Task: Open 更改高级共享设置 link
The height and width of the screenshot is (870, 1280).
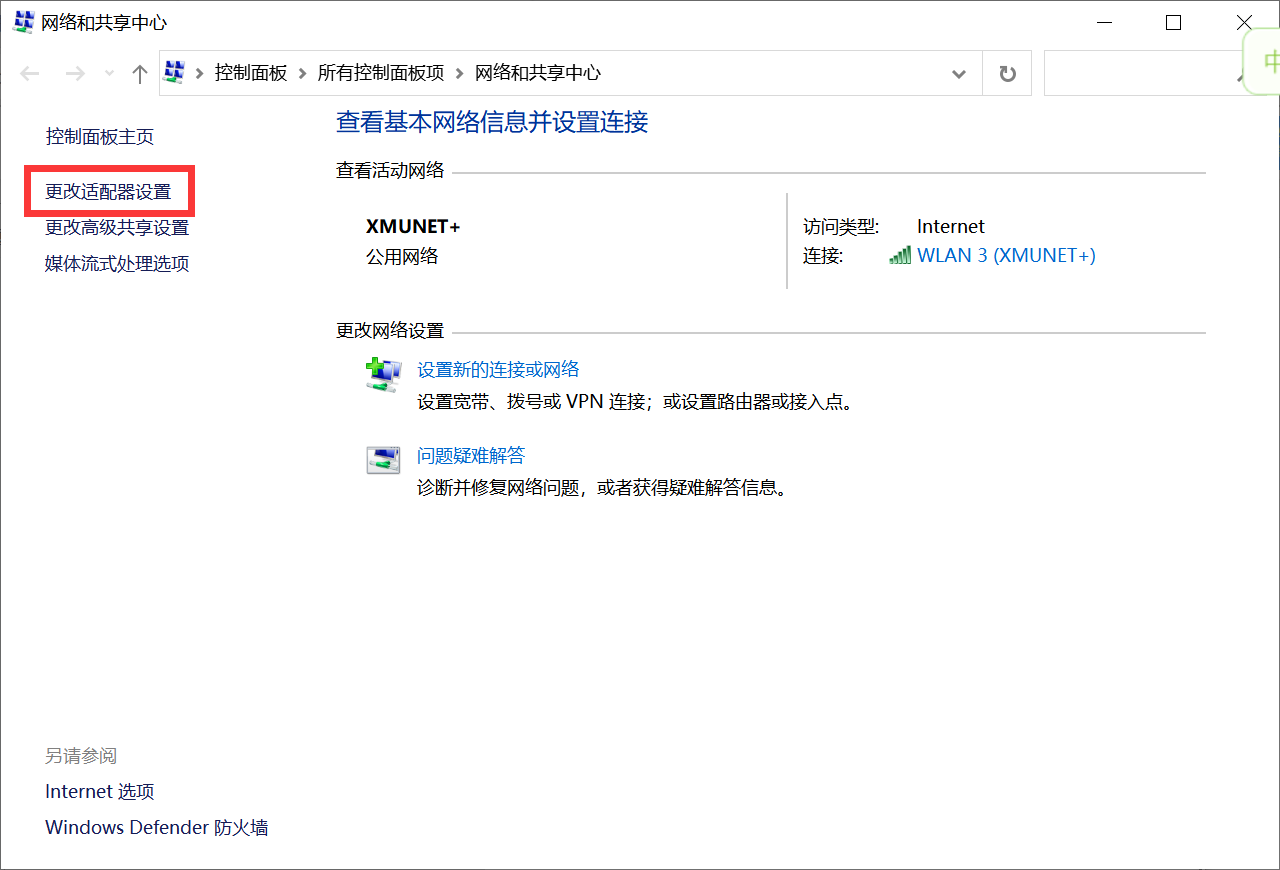Action: click(x=117, y=228)
